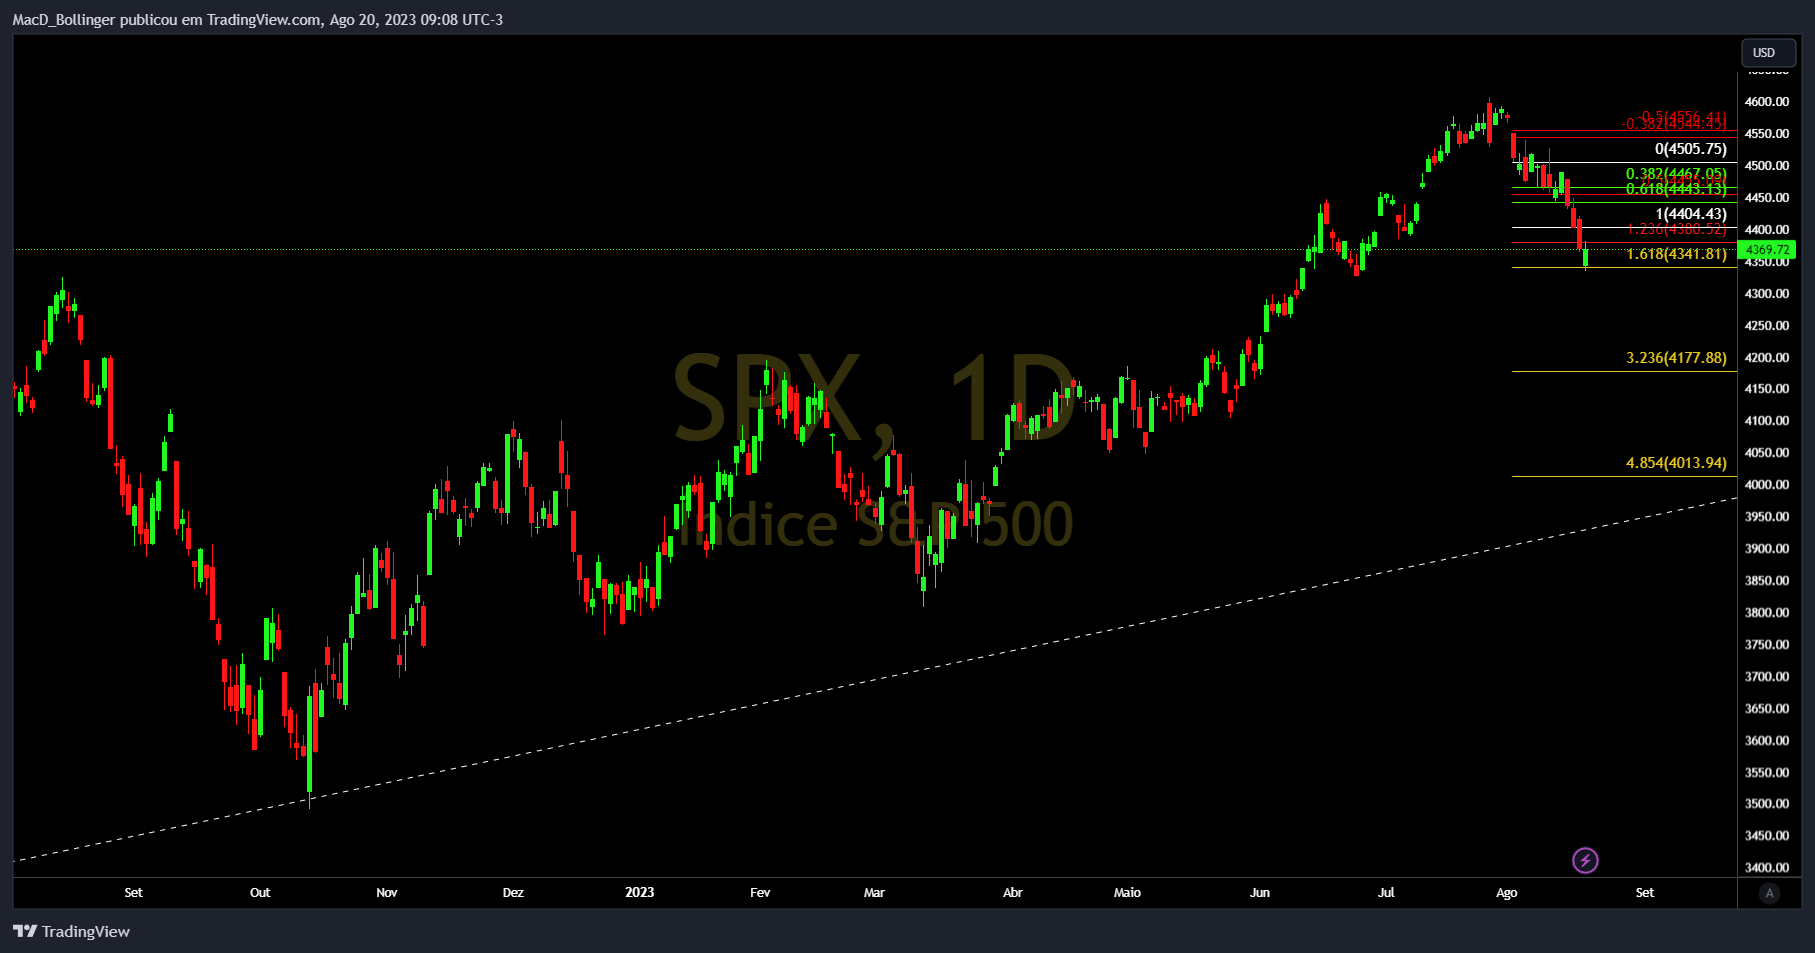Click the Ago month on time axis
Screen dimensions: 1815x953
[1507, 893]
